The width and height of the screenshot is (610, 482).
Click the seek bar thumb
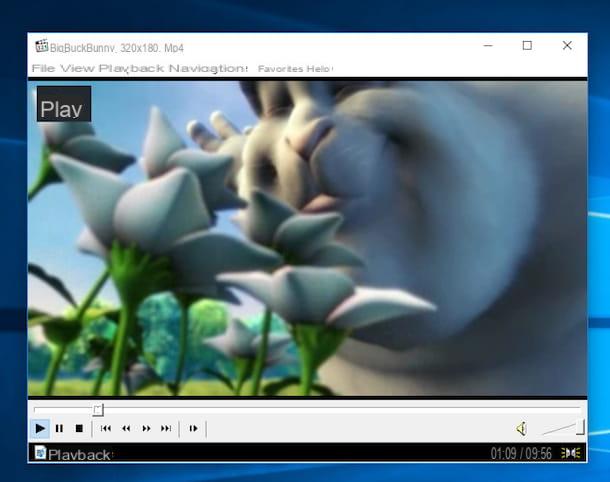(x=98, y=410)
